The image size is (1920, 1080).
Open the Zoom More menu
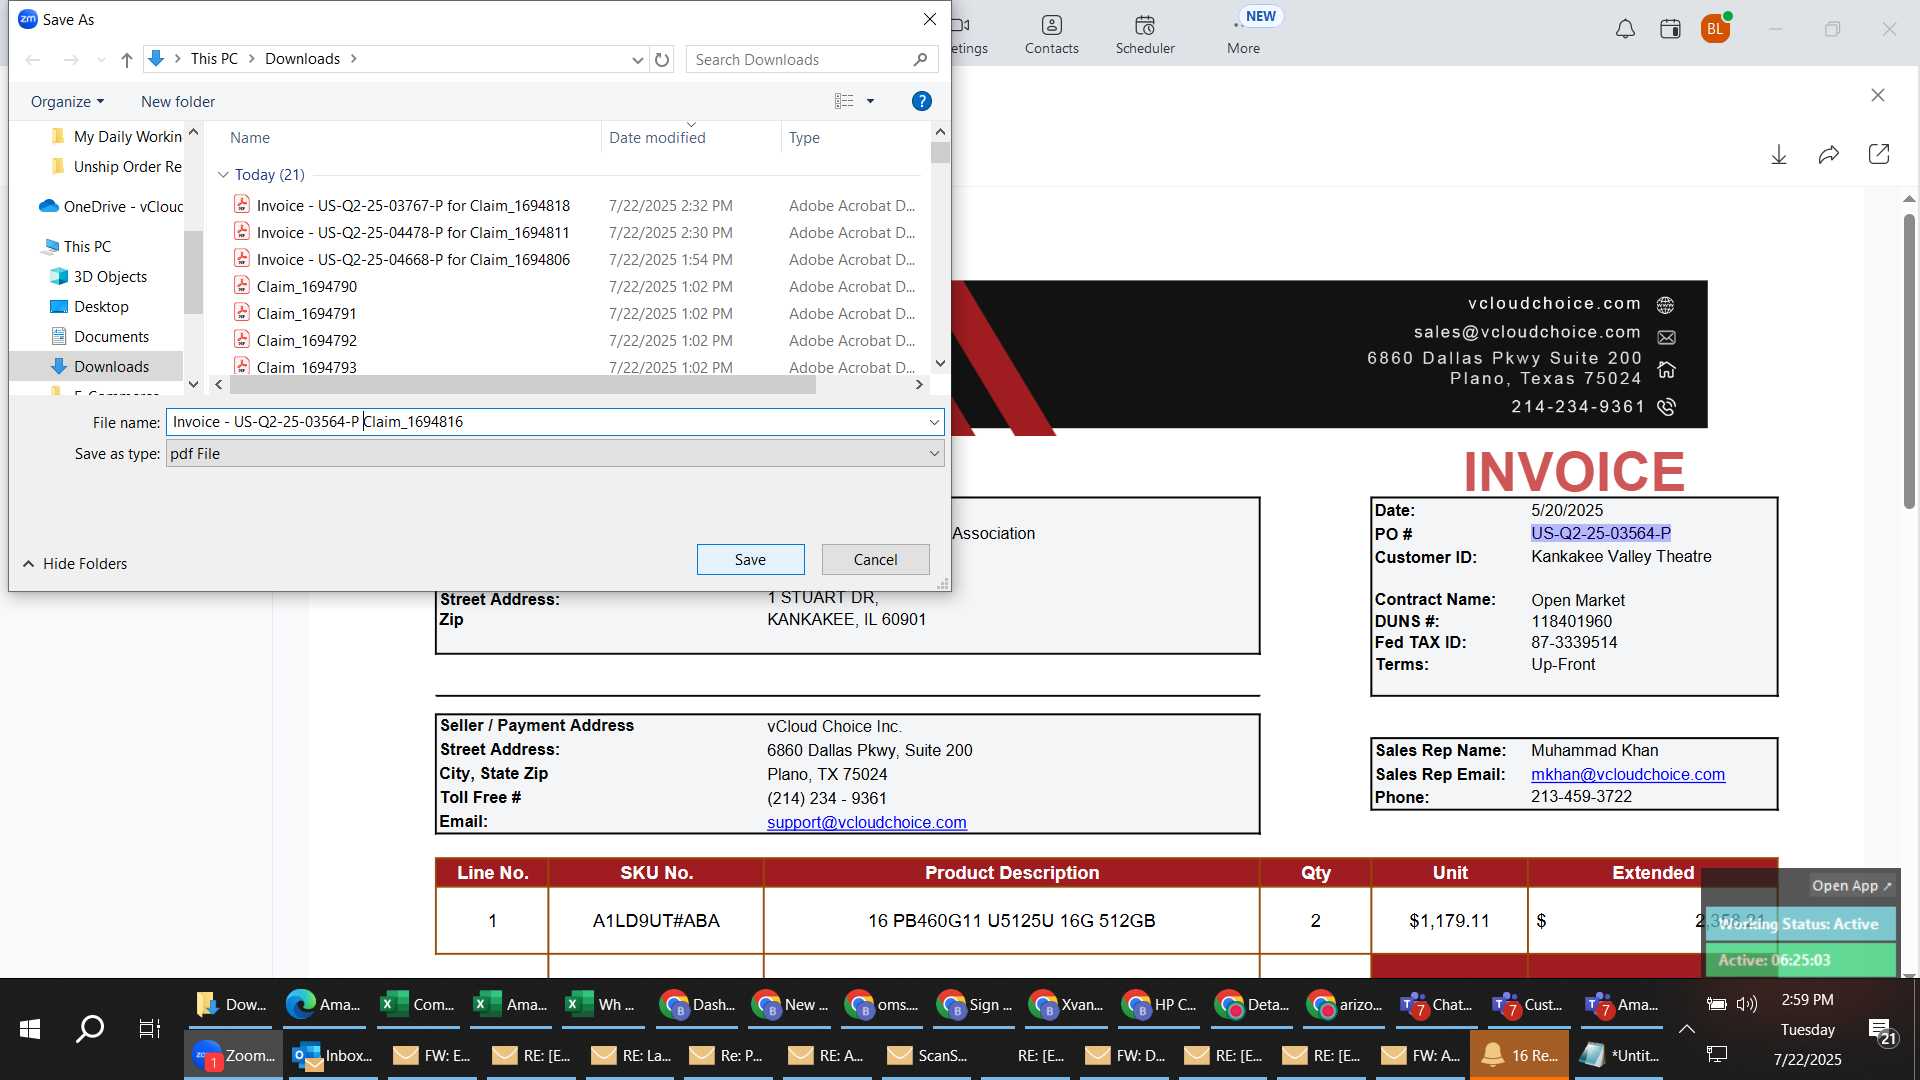(x=1243, y=34)
